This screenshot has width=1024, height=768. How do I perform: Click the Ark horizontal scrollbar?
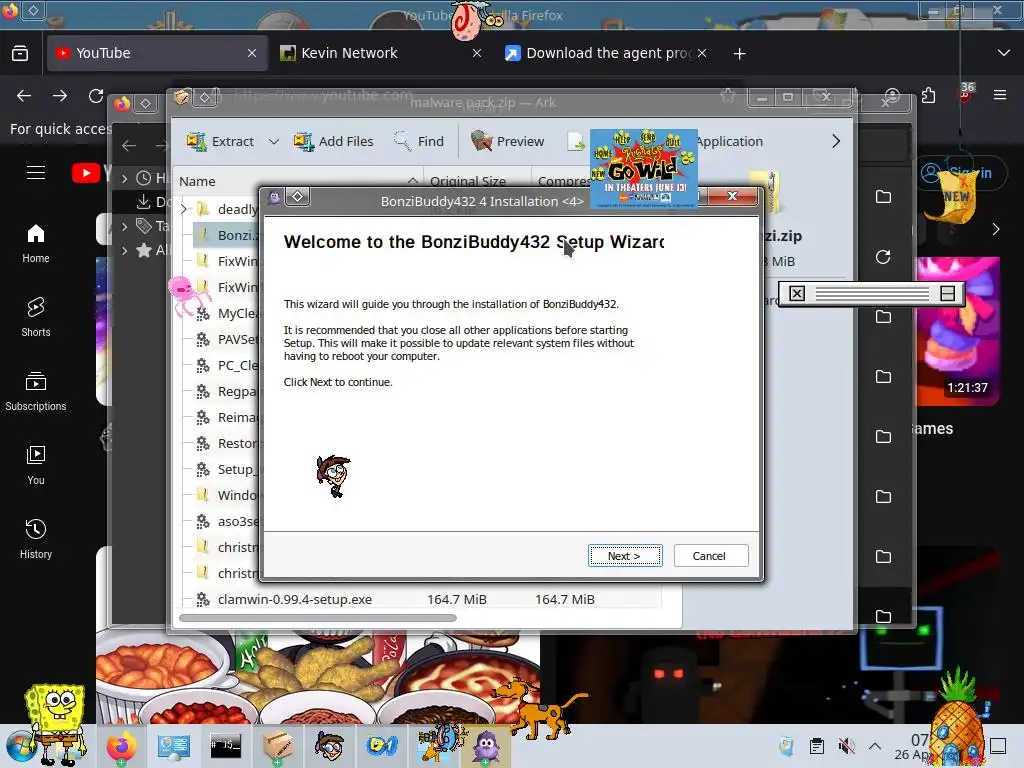coord(317,618)
